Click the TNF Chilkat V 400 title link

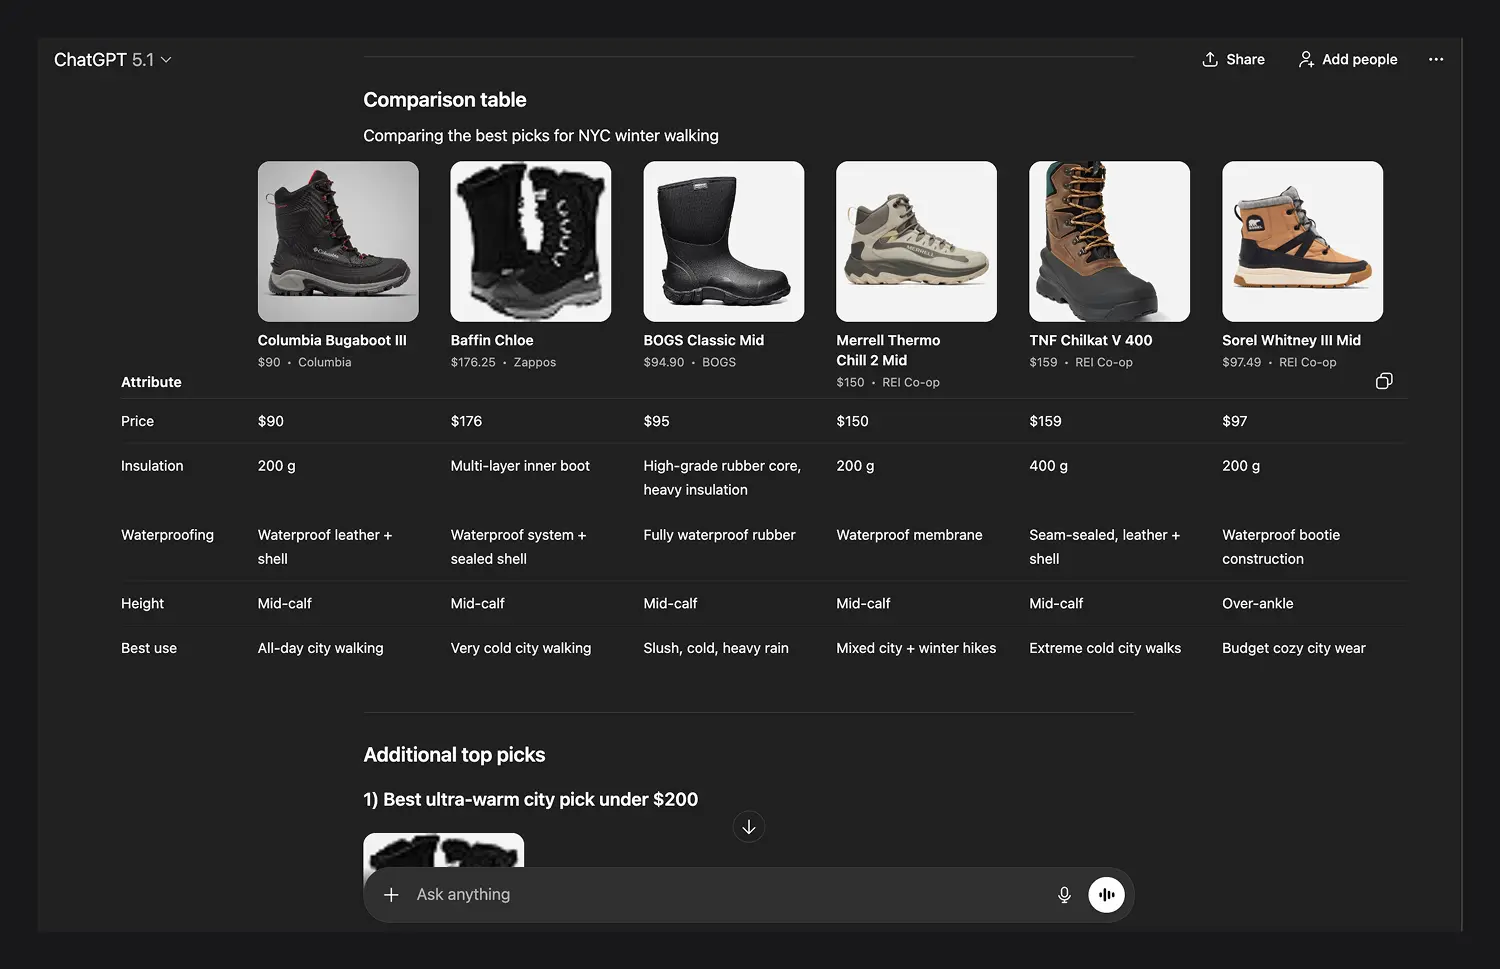(1091, 341)
